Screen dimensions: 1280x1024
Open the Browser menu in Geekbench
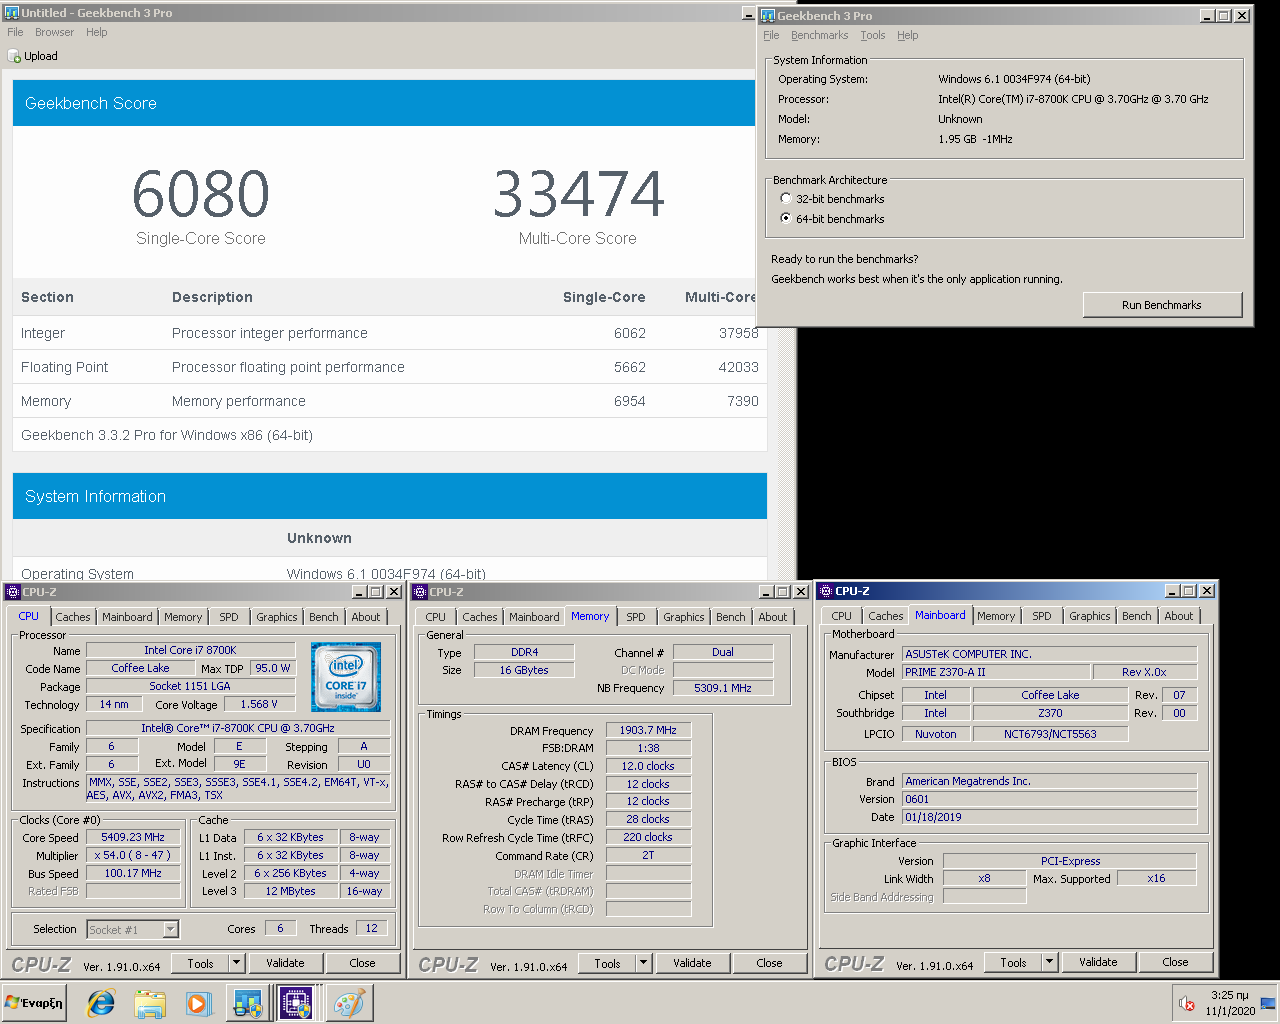tap(54, 32)
